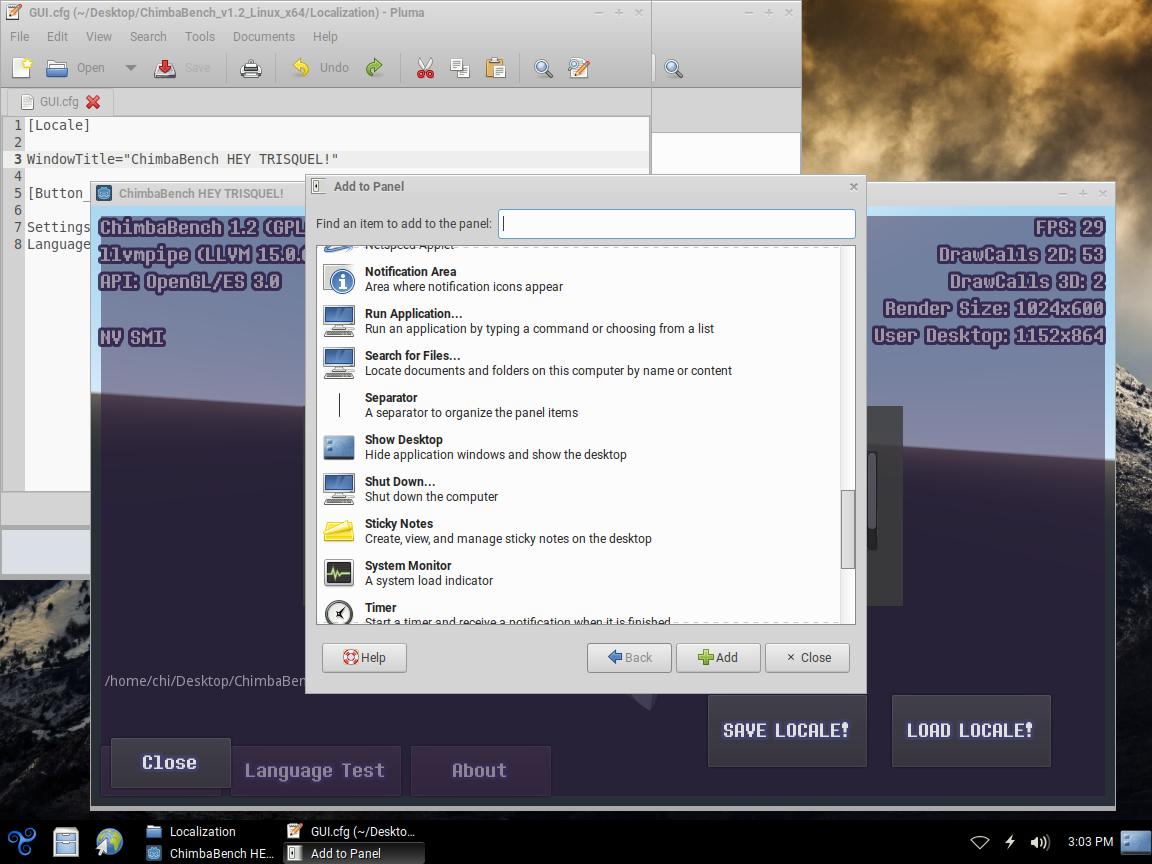The height and width of the screenshot is (864, 1152).
Task: Open the Tools menu in Pluma
Action: 200,37
